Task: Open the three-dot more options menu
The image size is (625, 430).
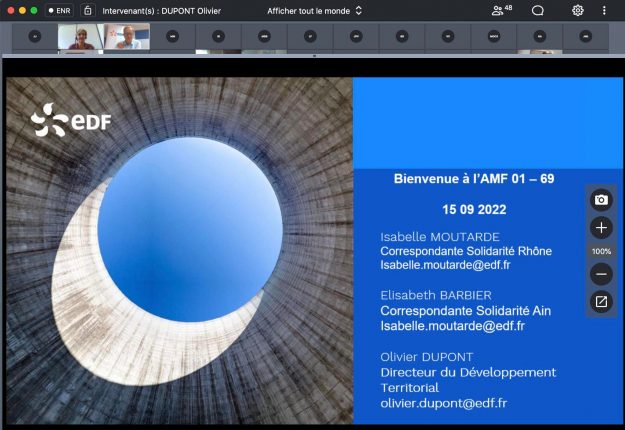Action: [605, 10]
